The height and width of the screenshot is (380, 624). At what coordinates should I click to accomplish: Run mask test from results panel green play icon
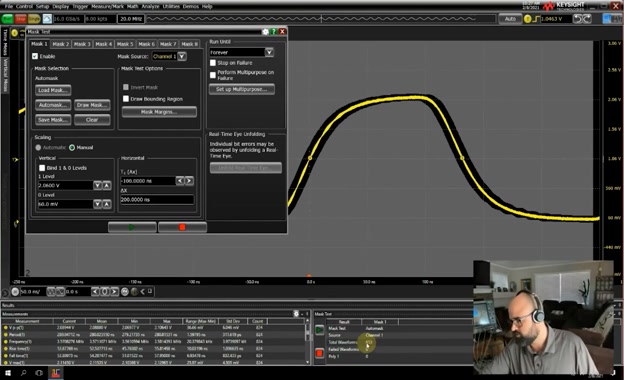(x=320, y=330)
